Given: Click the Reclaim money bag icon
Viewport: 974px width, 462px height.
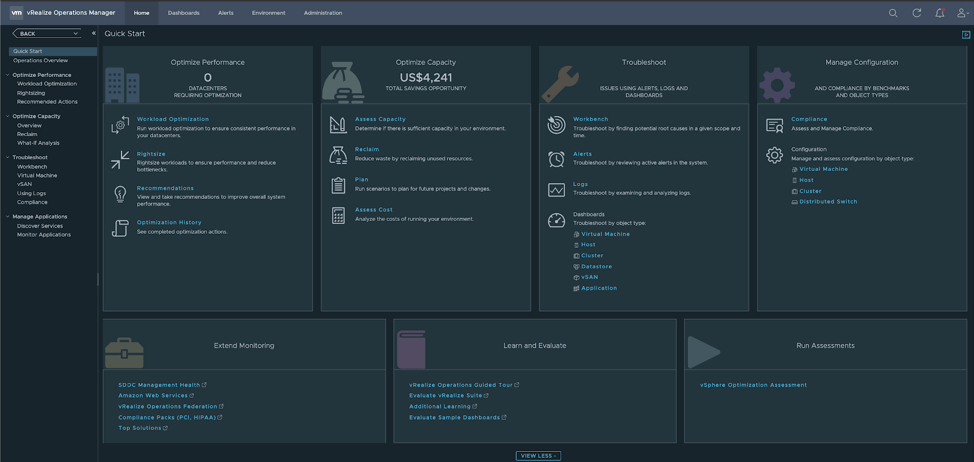Looking at the screenshot, I should coord(339,155).
